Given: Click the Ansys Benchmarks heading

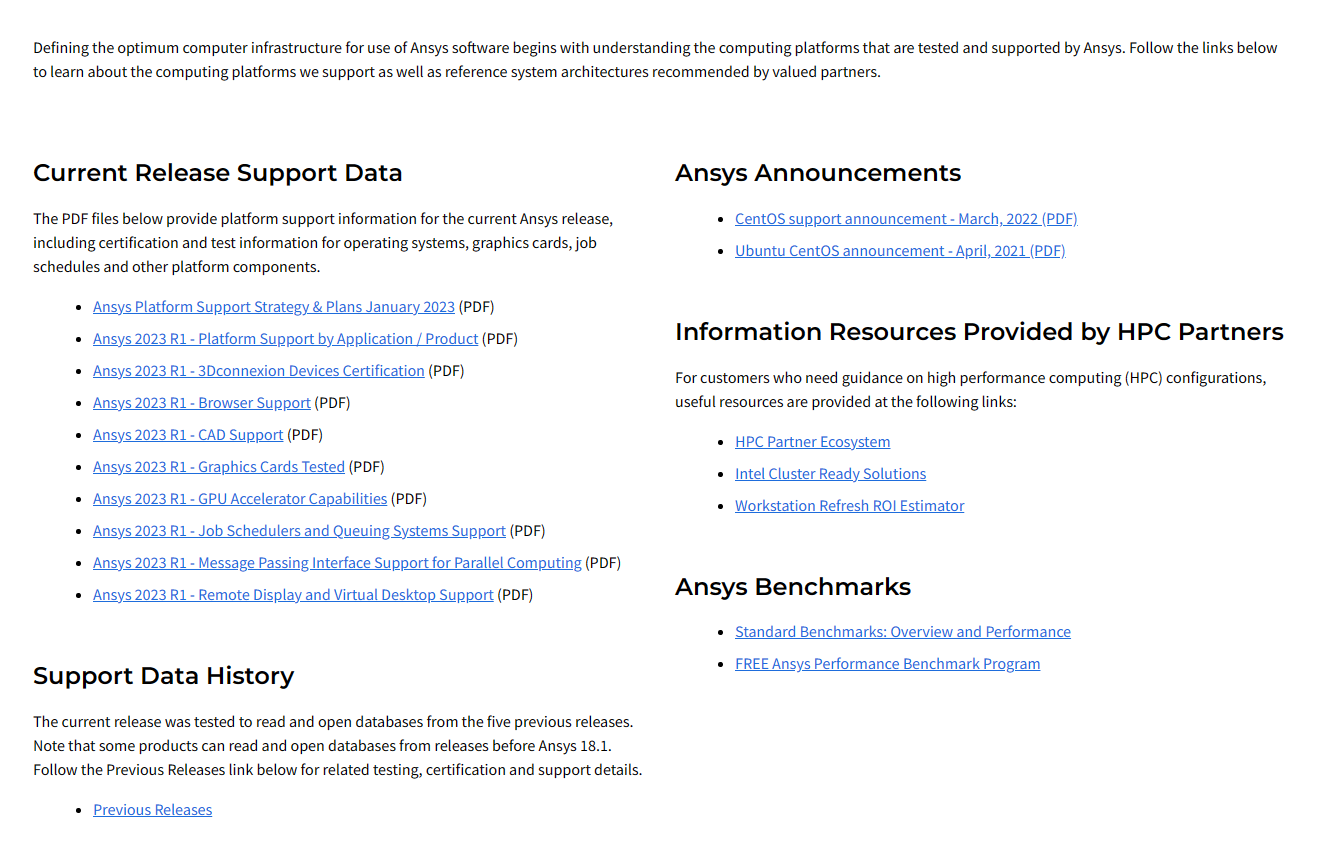Looking at the screenshot, I should tap(793, 587).
